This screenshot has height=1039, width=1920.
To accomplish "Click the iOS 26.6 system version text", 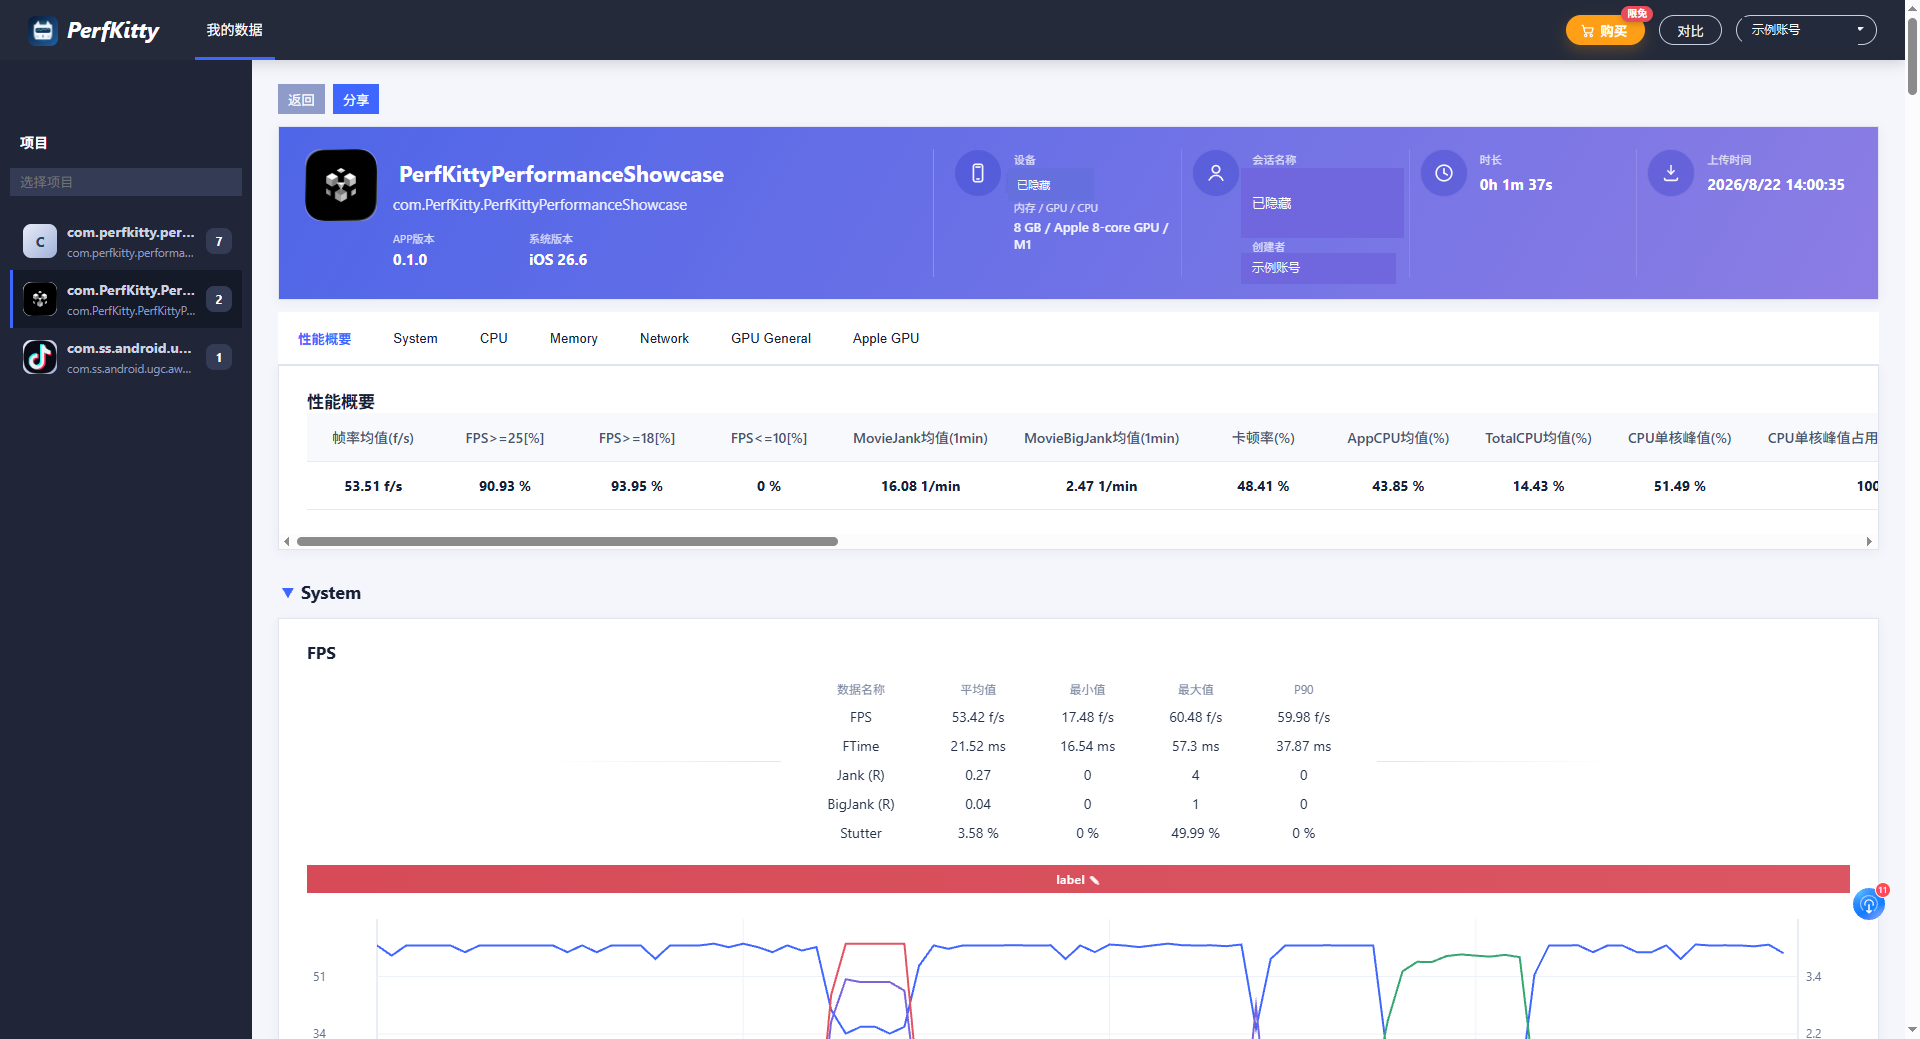I will (558, 260).
